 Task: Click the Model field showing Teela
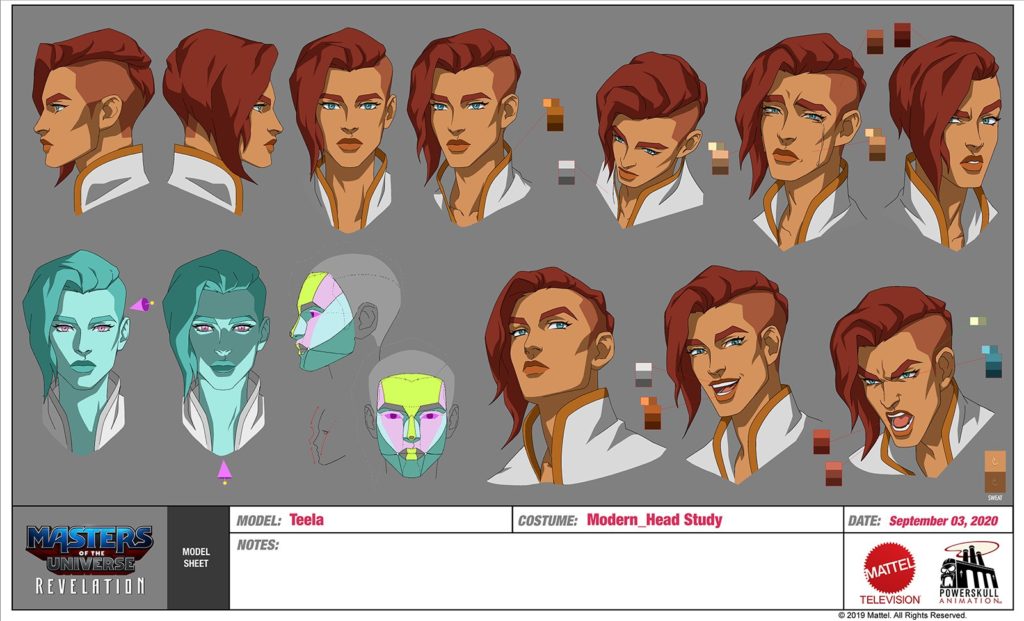[x=370, y=520]
